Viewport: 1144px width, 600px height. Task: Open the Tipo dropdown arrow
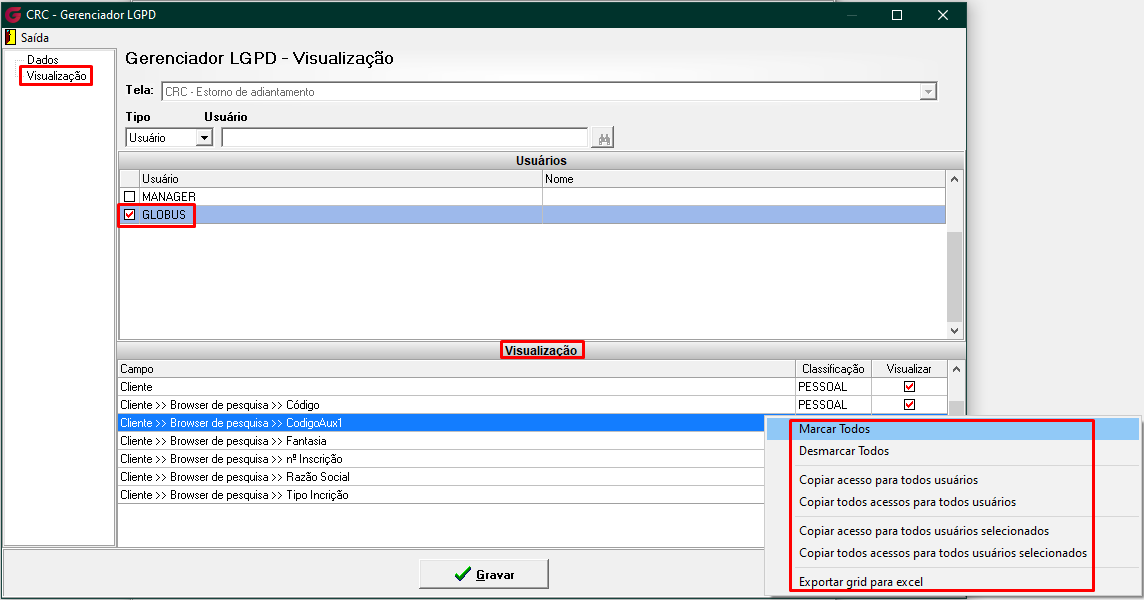[204, 138]
